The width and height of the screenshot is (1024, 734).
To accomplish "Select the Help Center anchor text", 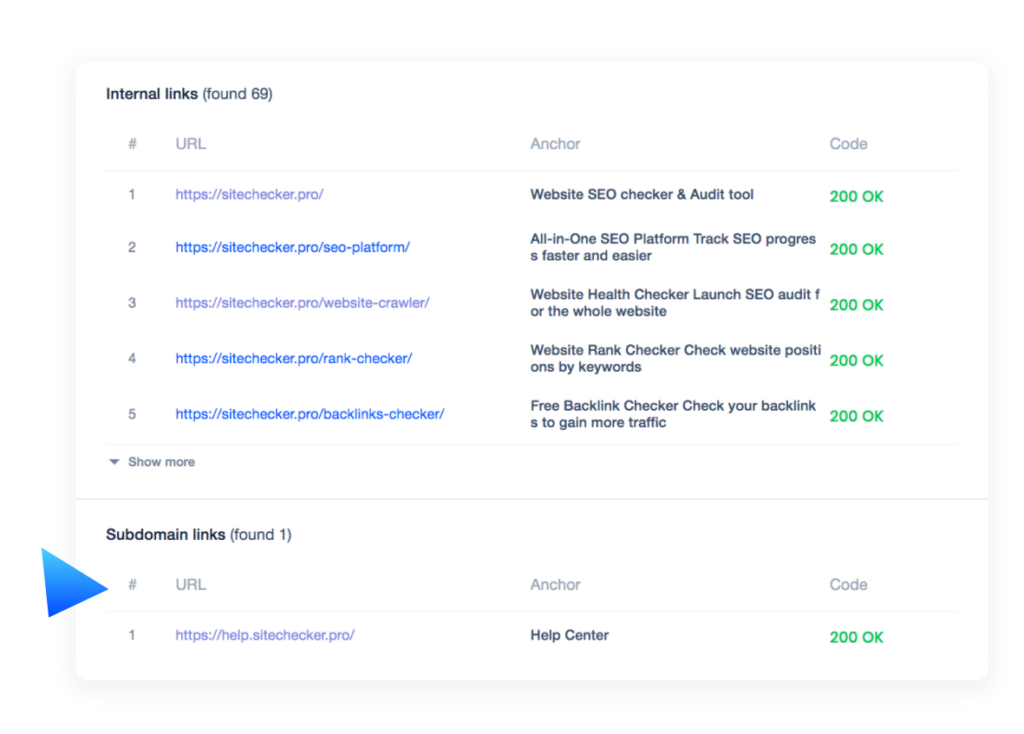I will point(569,635).
